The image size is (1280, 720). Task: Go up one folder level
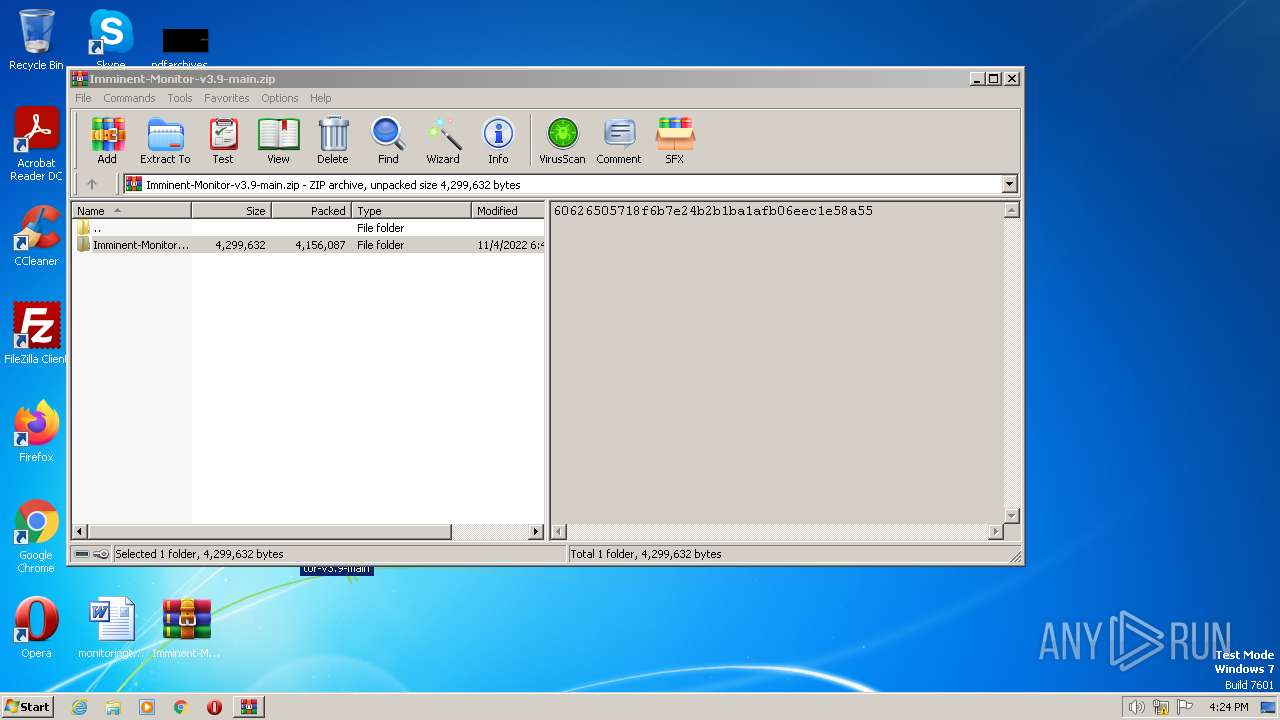92,184
